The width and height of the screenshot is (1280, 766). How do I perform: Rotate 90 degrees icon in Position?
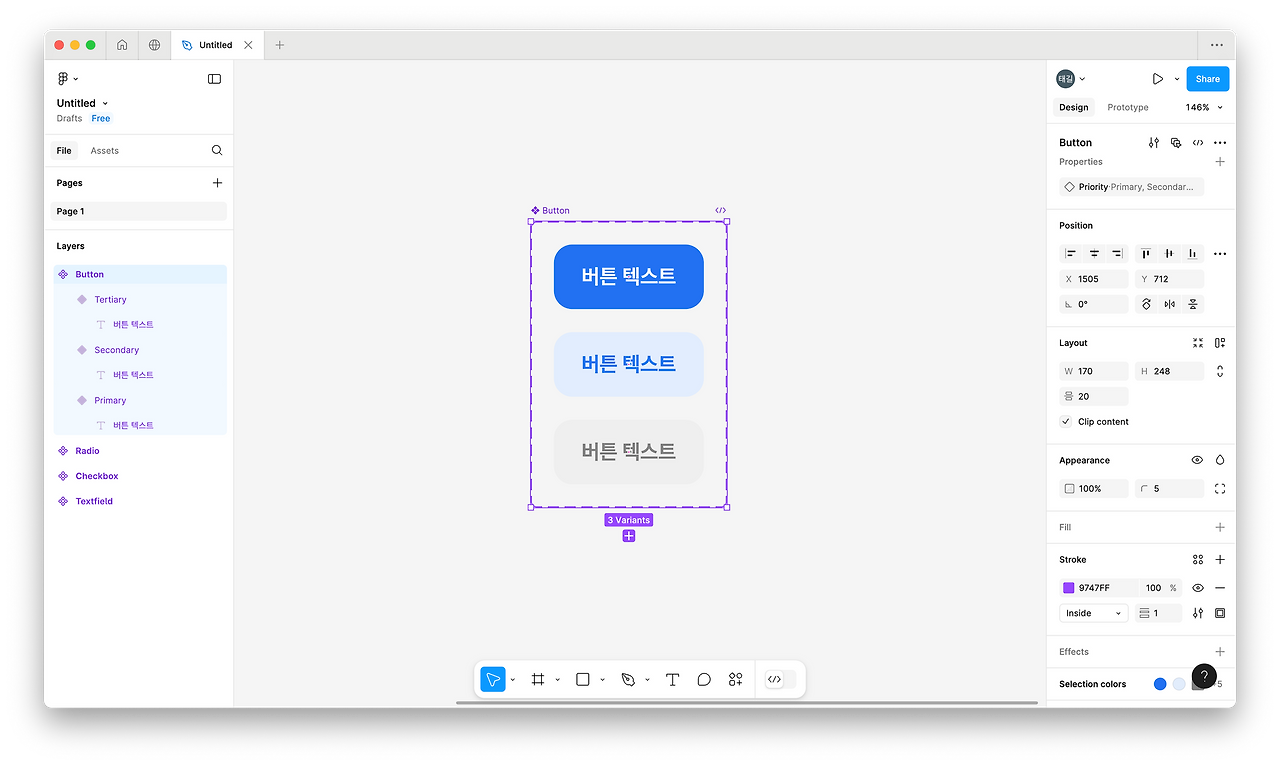pos(1146,304)
